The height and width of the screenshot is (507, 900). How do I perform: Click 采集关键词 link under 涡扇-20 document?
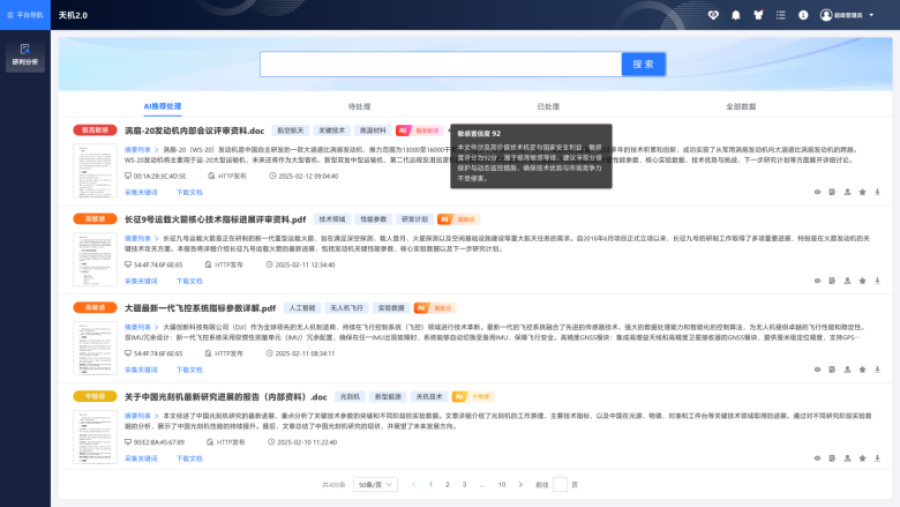[x=141, y=191]
